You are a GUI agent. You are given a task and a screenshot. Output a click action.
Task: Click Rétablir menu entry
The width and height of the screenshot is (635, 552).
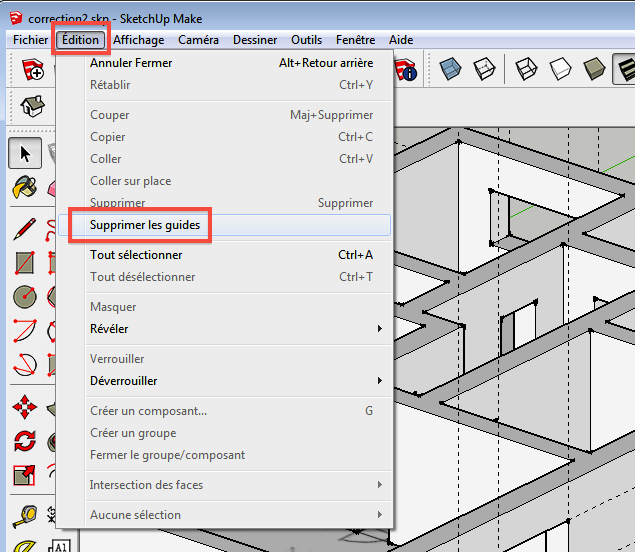[224, 85]
